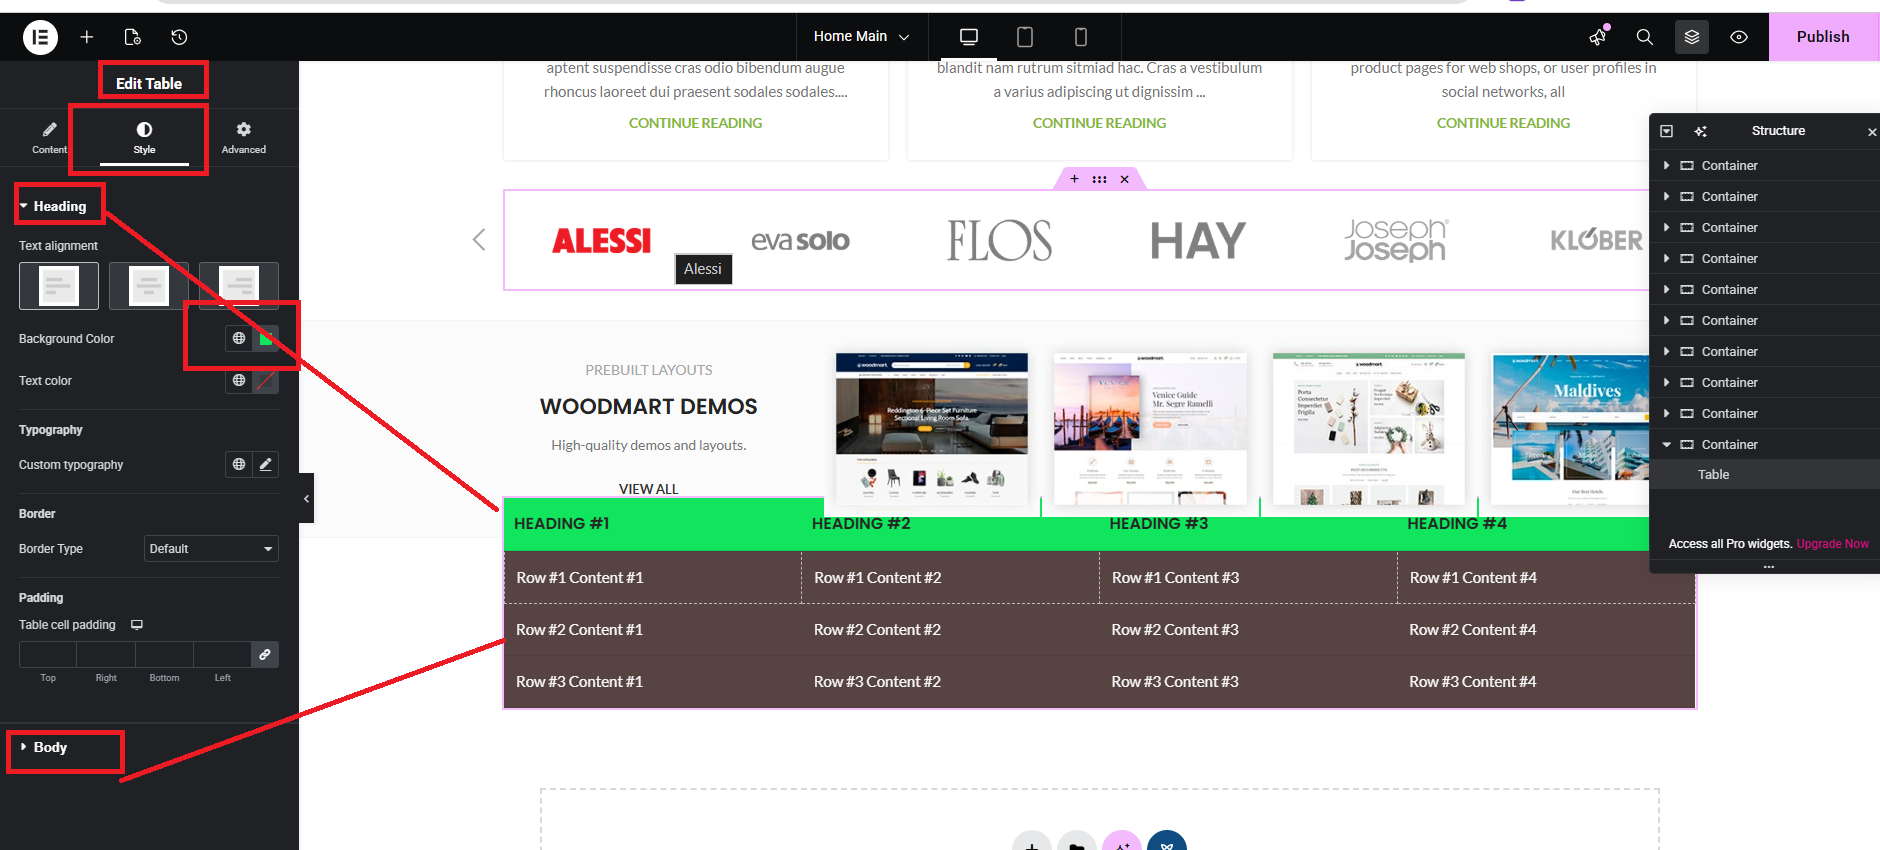Click the WOODMART DEMOS heading
Image resolution: width=1880 pixels, height=850 pixels.
649,407
